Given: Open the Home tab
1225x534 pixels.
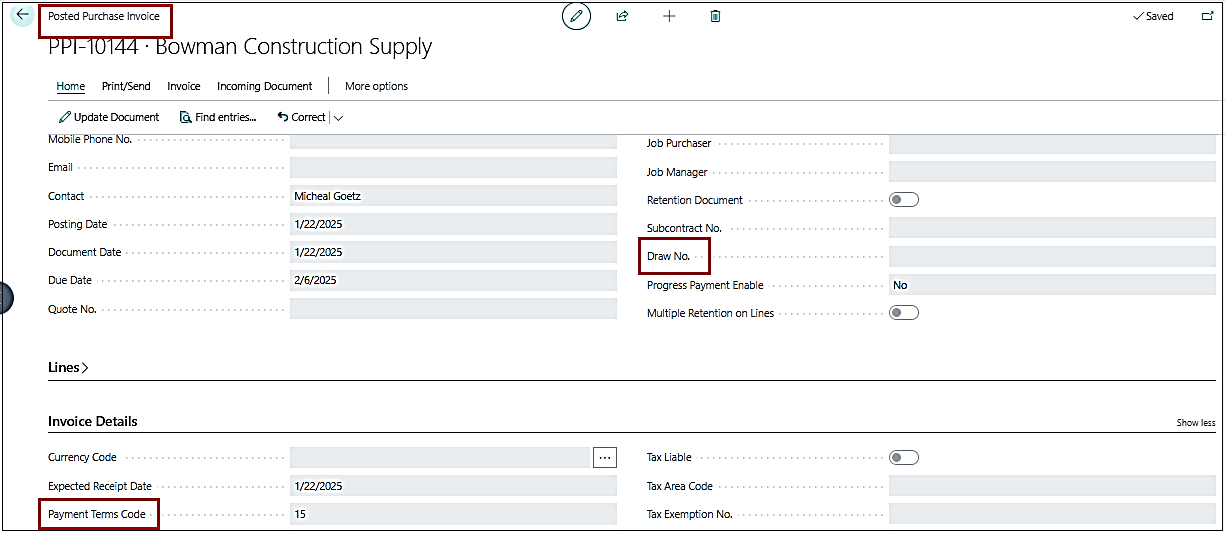Looking at the screenshot, I should click(x=70, y=86).
